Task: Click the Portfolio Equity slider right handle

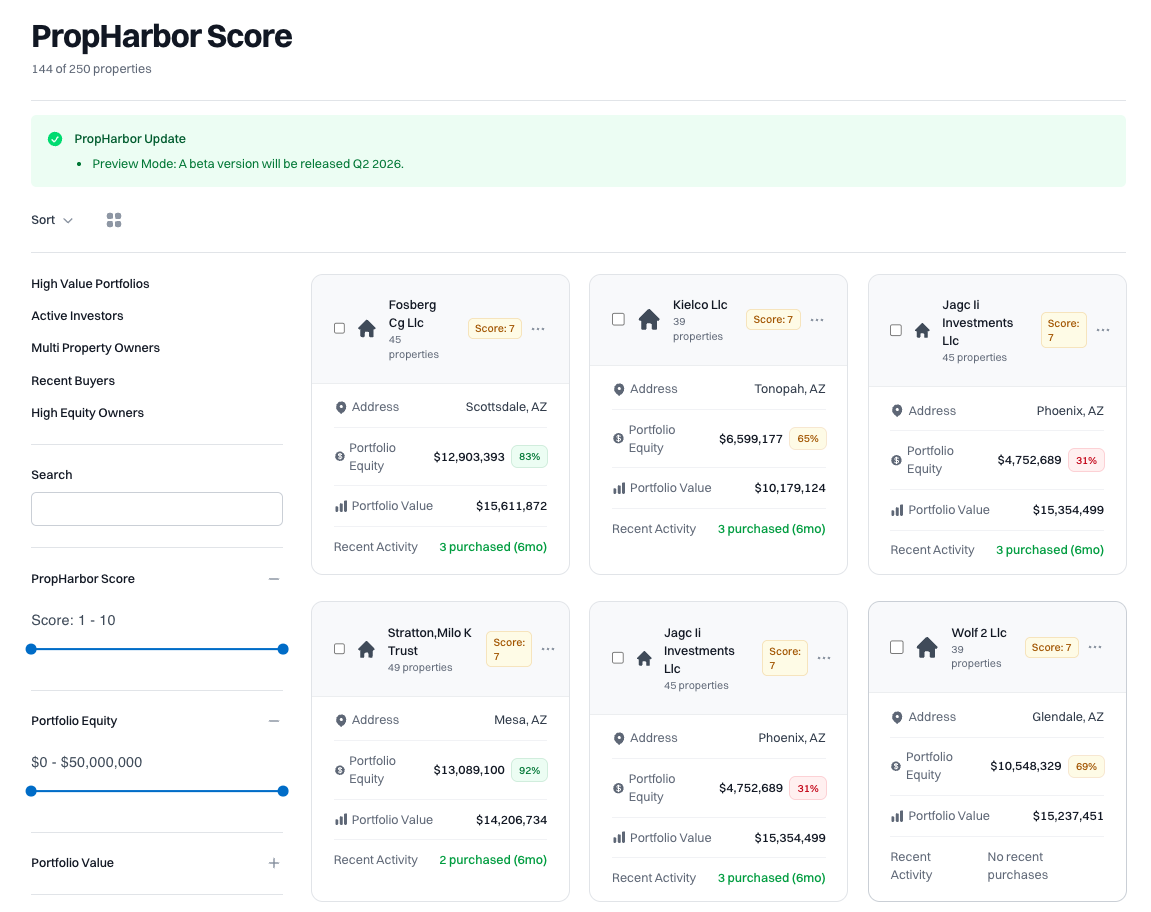Action: [x=283, y=791]
